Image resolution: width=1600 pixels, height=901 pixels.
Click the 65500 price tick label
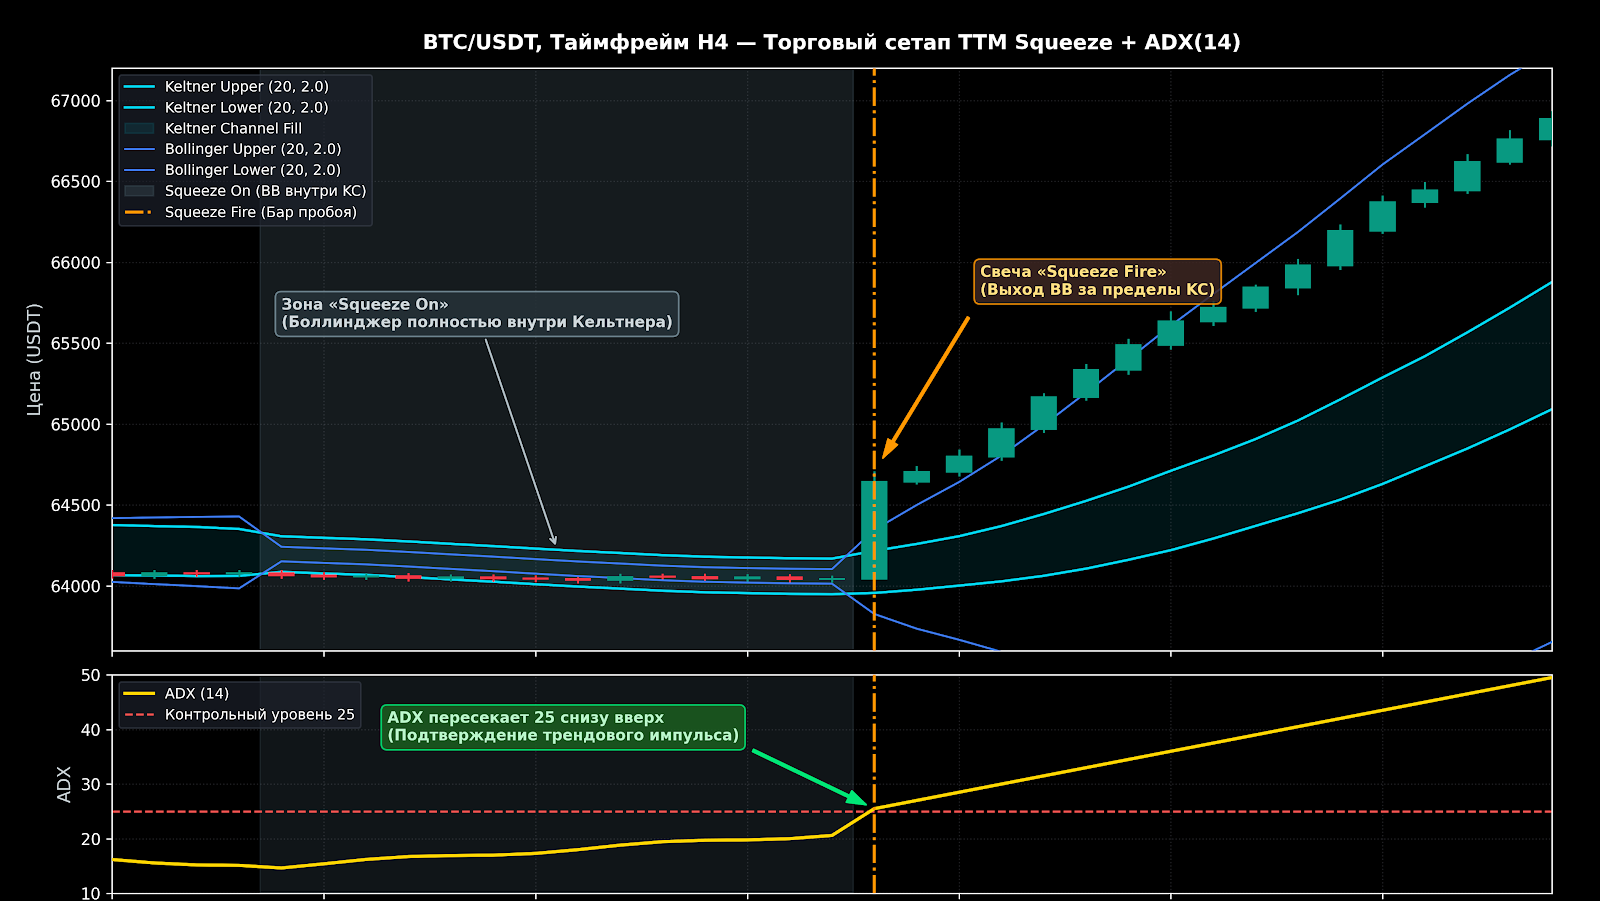click(x=76, y=344)
